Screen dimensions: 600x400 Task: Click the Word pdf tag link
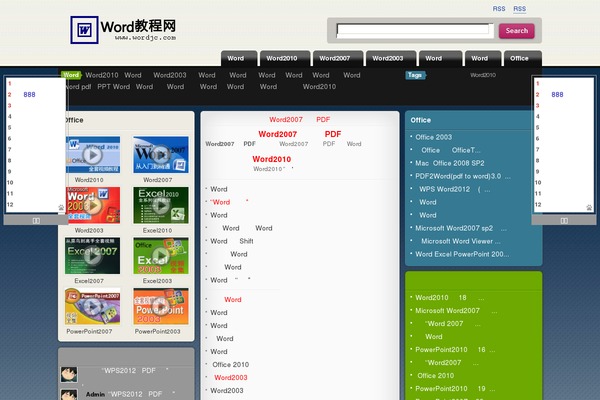pos(79,87)
